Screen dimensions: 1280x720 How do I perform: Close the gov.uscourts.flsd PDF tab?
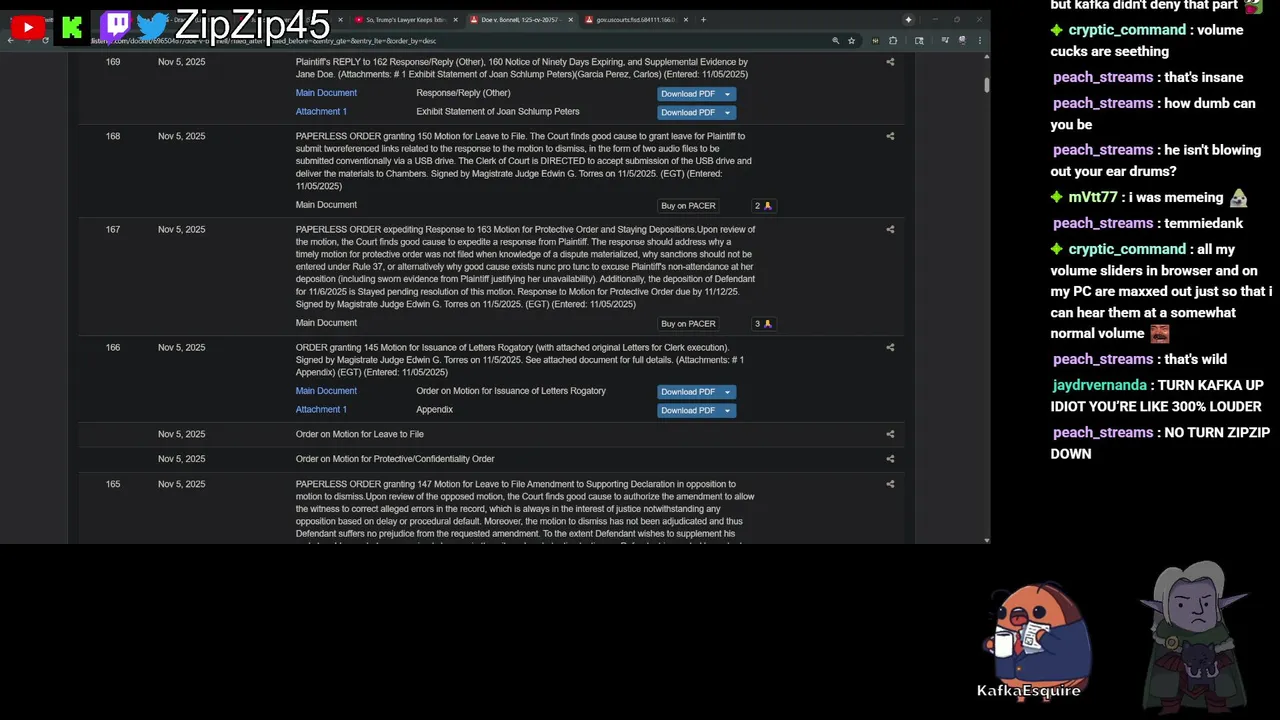tap(687, 19)
